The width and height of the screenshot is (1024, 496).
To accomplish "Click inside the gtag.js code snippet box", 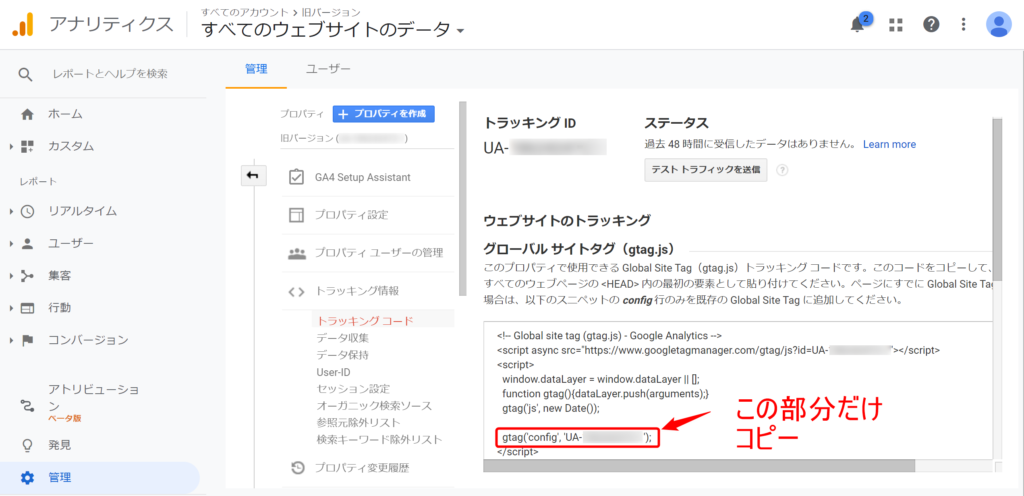I will 738,390.
